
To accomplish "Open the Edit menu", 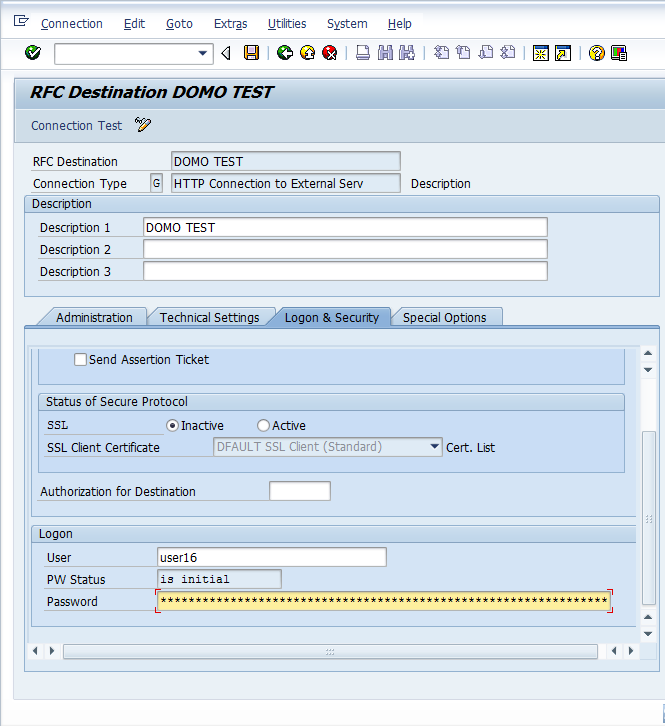I will coord(134,24).
